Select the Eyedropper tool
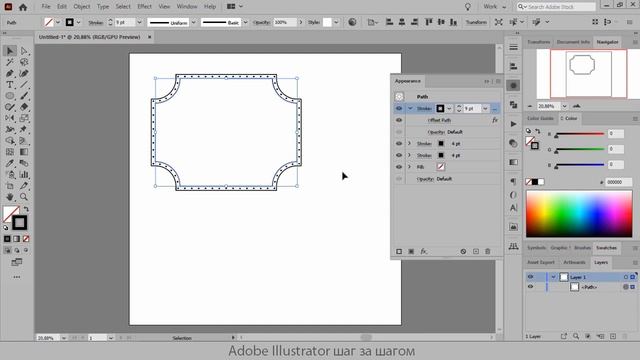This screenshot has height=360, width=640. tap(10, 163)
